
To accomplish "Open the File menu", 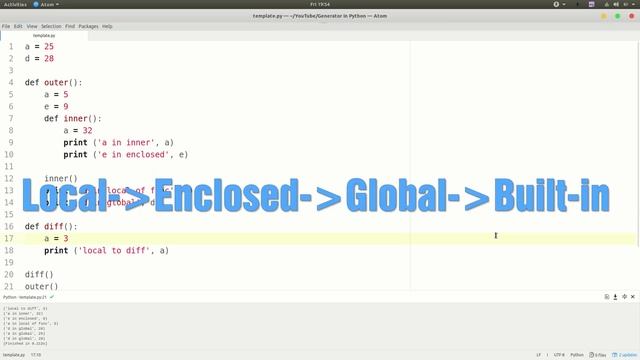I will tap(6, 26).
